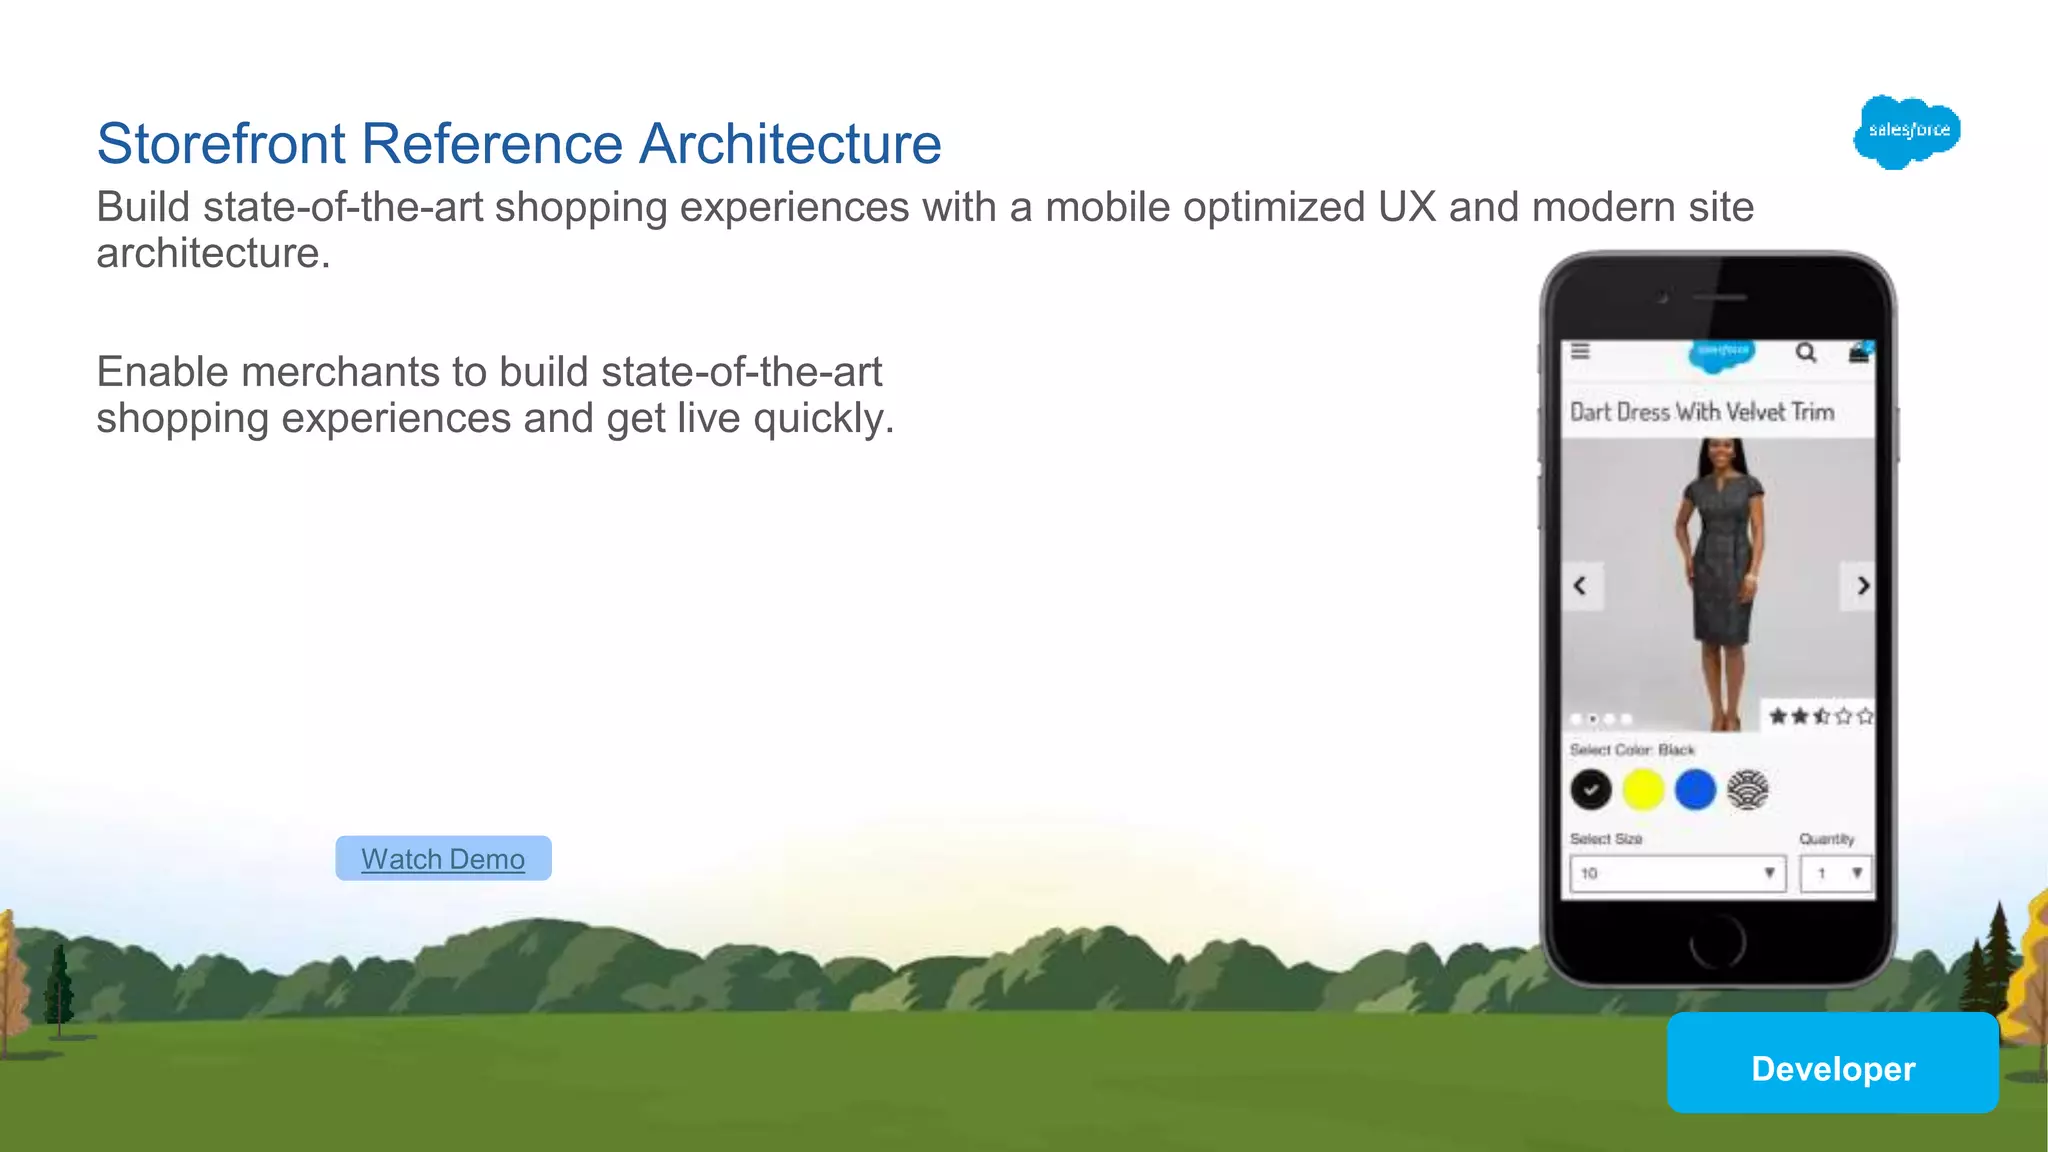Click the image carousel dot indicators
Screen dimensions: 2048x1152
tap(1601, 719)
